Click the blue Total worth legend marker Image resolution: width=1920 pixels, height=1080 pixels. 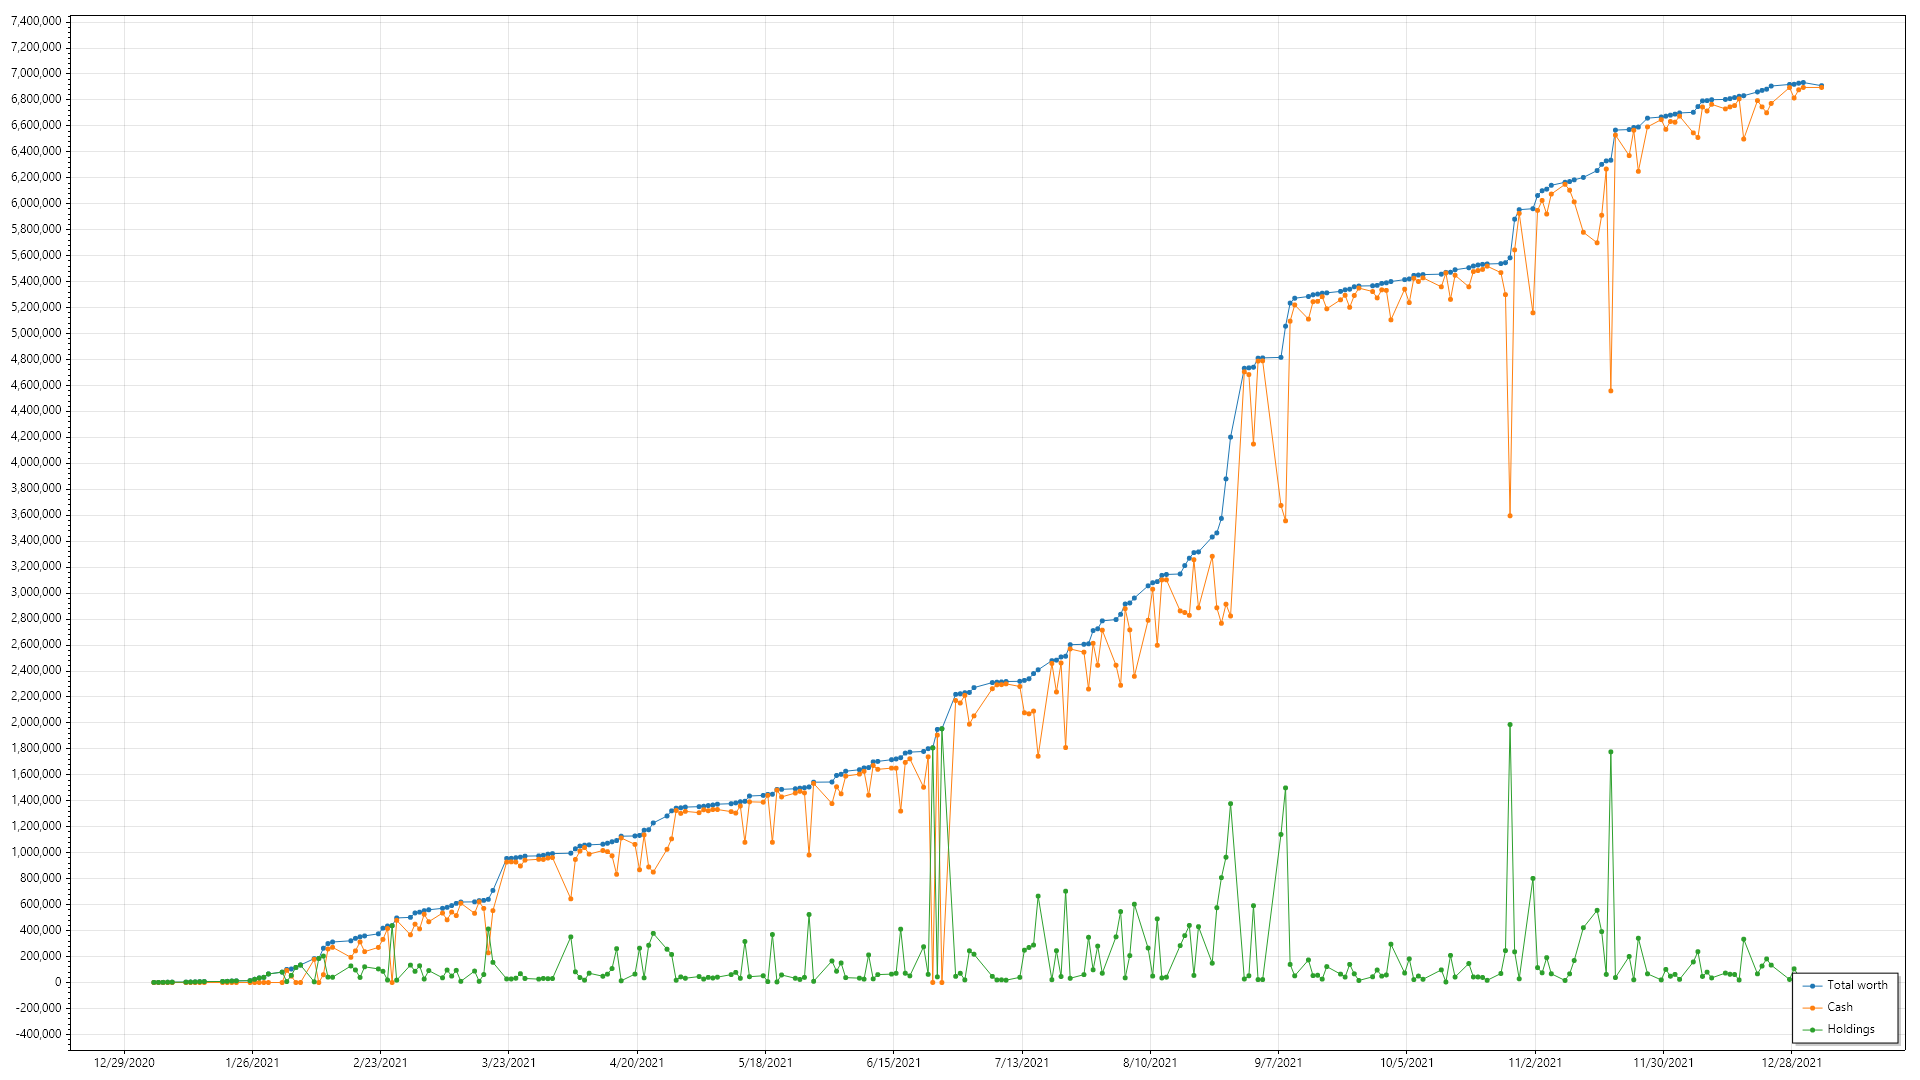1812,985
